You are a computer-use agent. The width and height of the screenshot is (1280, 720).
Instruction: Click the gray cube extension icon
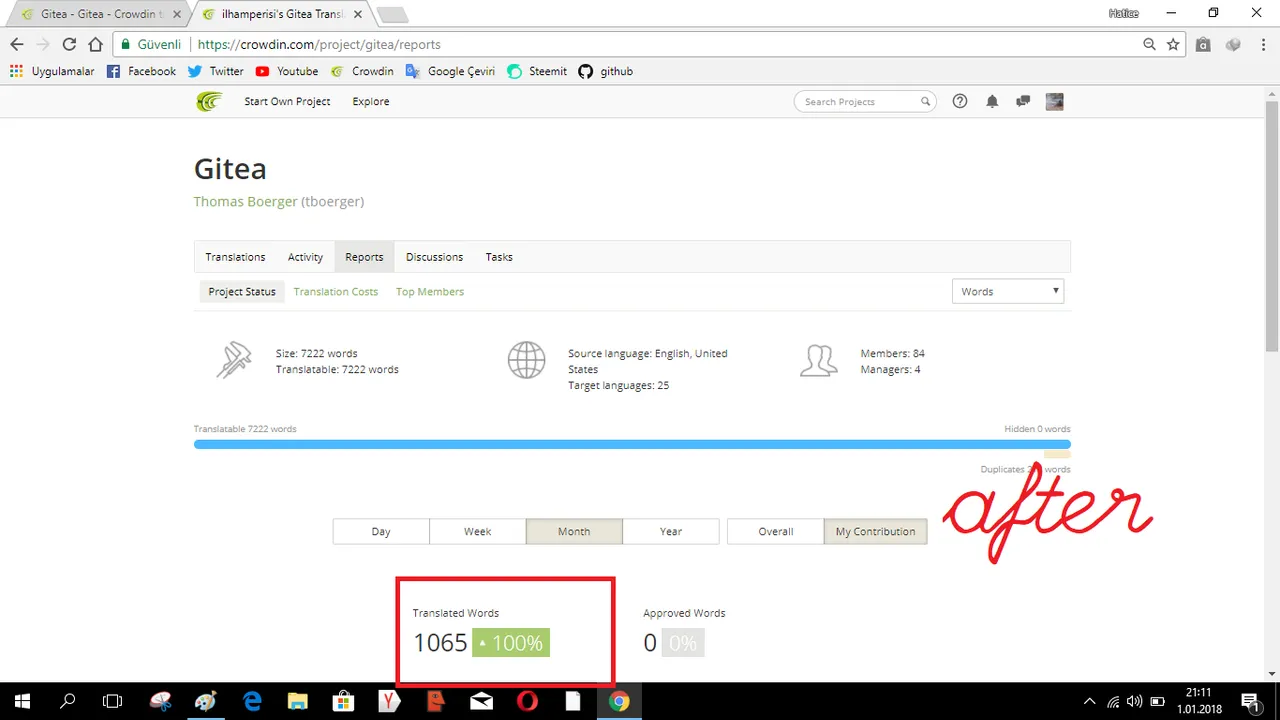[1233, 44]
